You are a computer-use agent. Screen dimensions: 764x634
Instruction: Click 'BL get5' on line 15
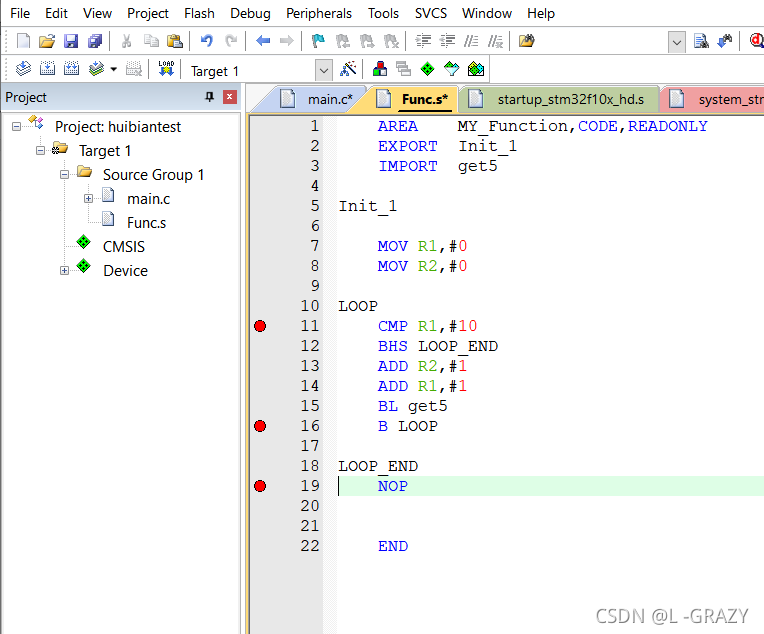(x=413, y=406)
